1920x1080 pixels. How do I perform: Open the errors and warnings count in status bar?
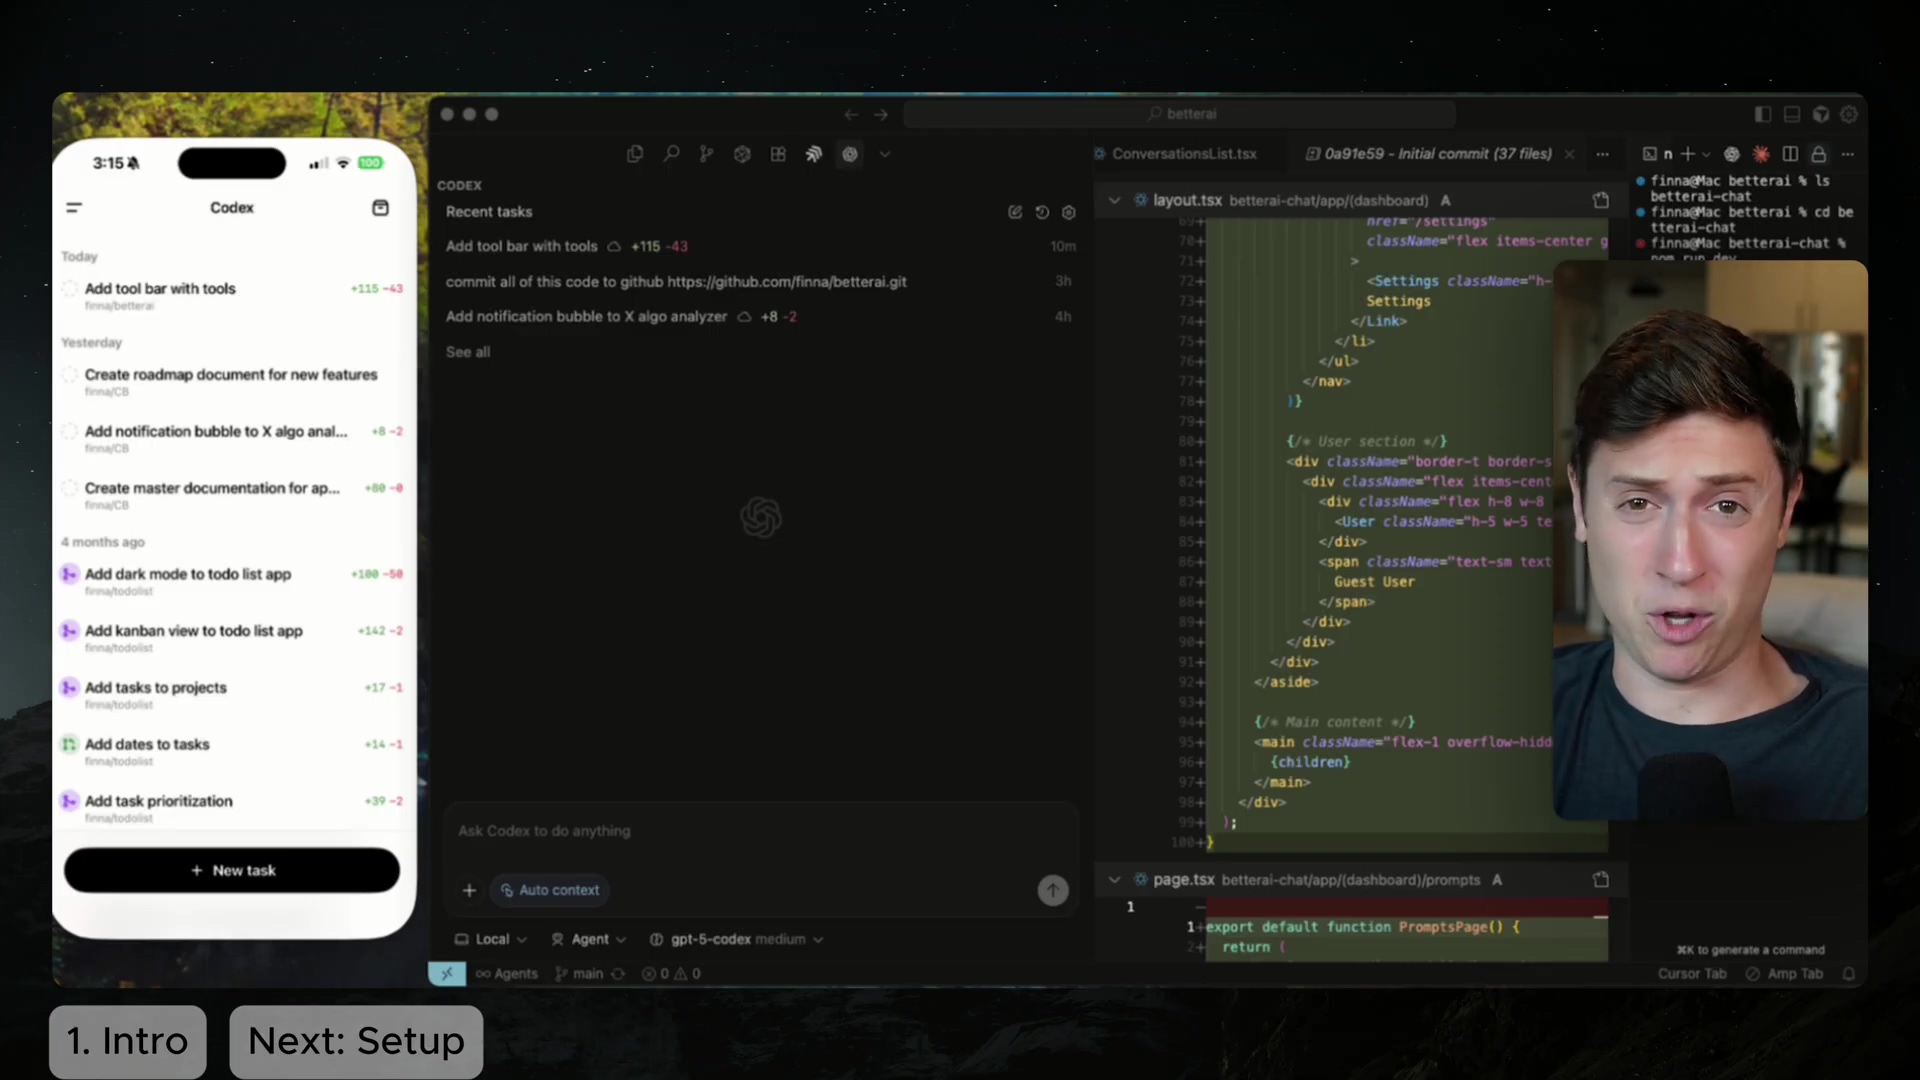[x=671, y=974]
